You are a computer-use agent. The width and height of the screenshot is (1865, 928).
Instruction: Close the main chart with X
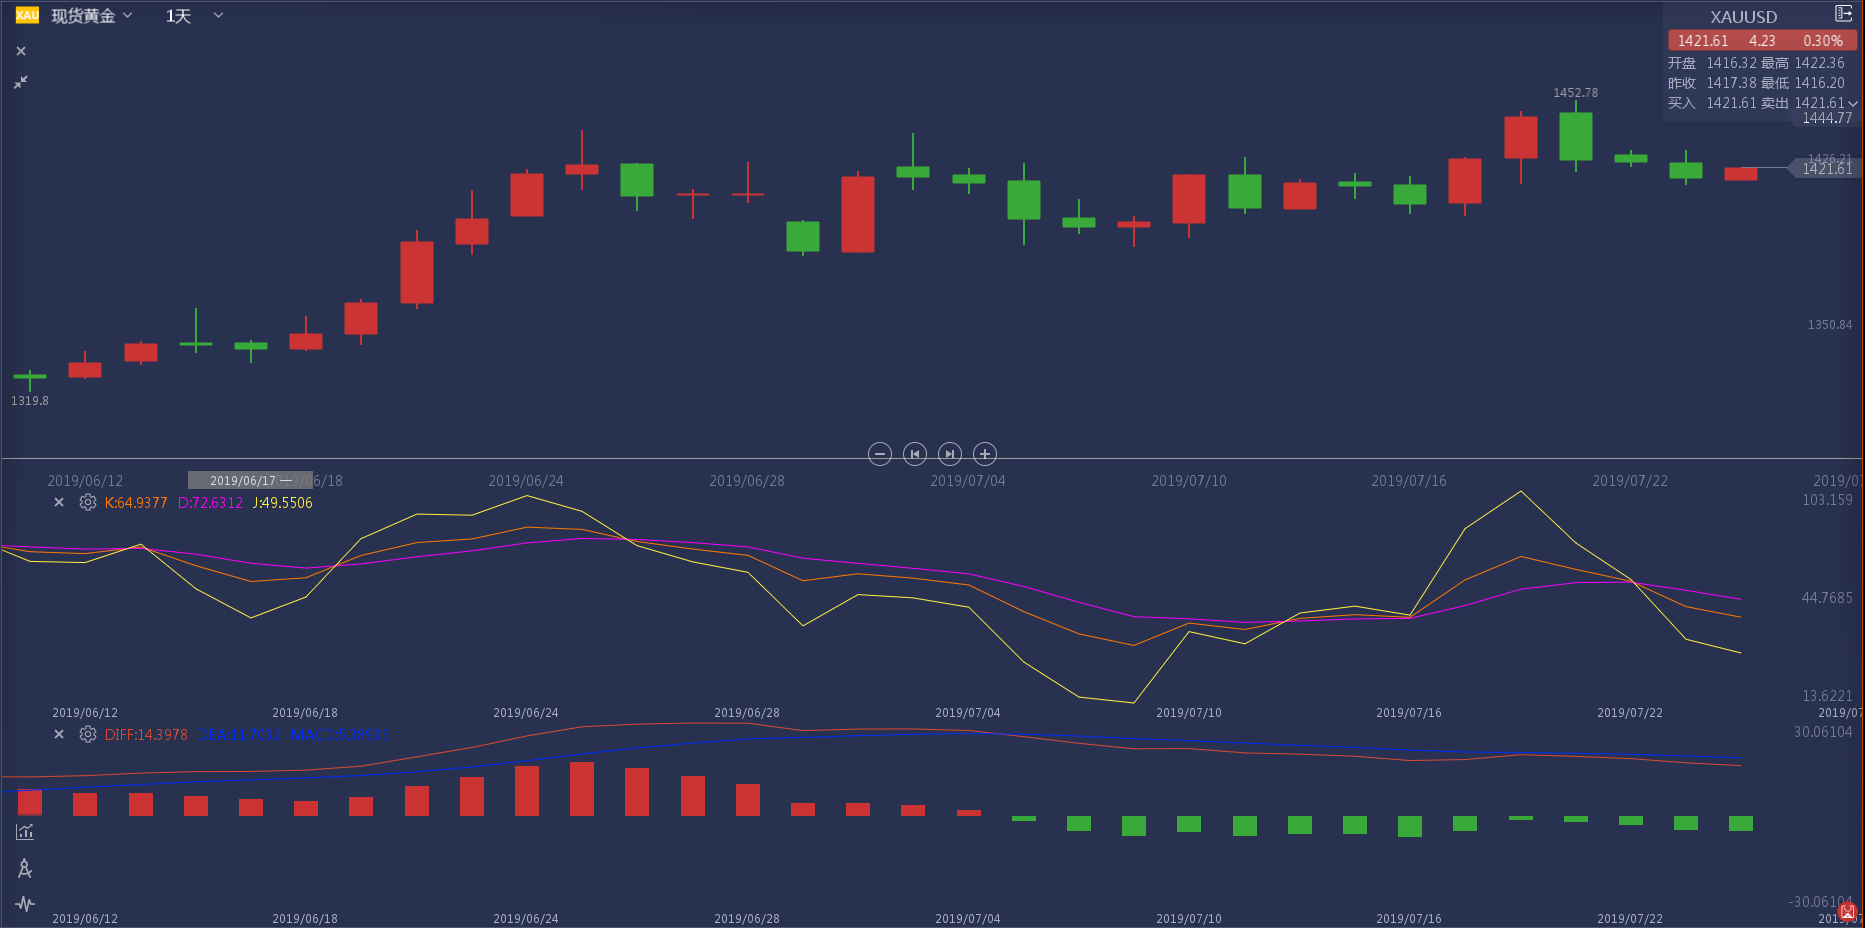21,51
